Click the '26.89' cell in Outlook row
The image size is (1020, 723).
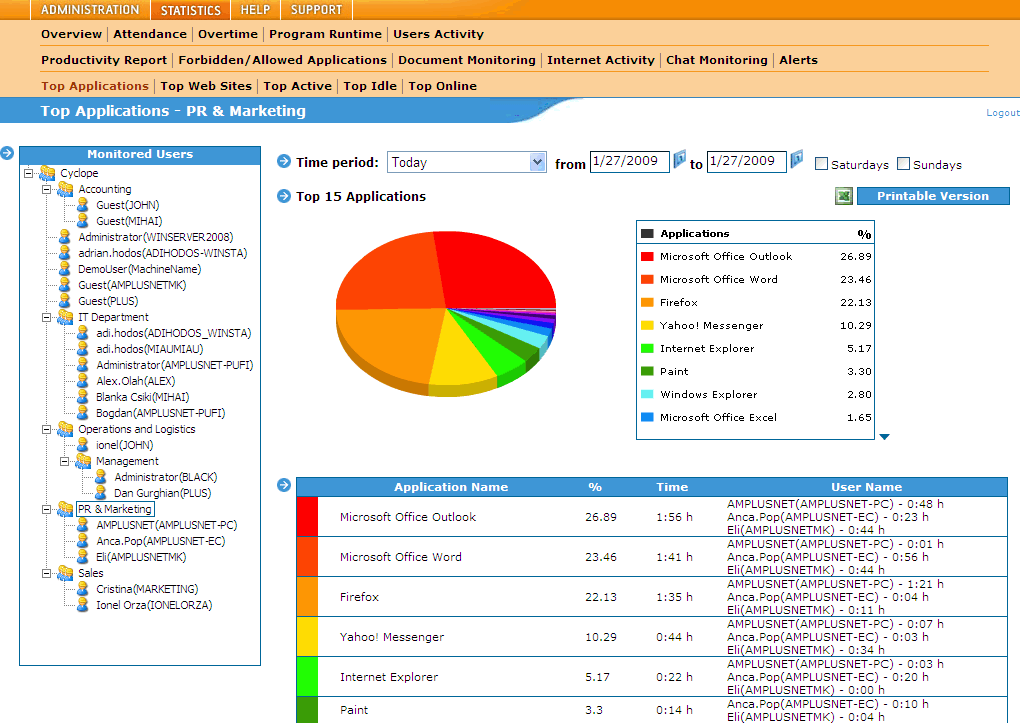pyautogui.click(x=600, y=517)
